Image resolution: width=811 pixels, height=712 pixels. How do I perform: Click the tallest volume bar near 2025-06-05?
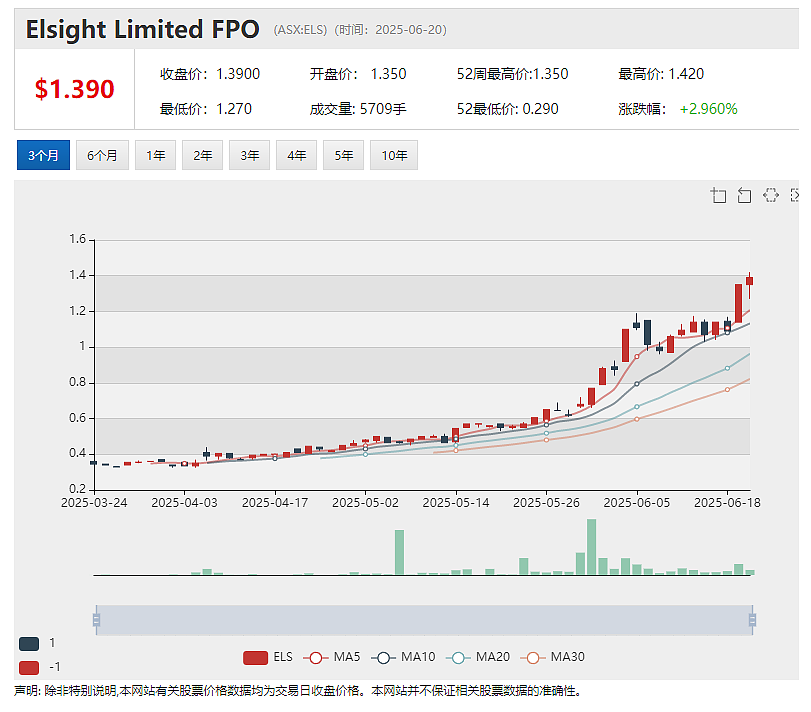pos(591,547)
